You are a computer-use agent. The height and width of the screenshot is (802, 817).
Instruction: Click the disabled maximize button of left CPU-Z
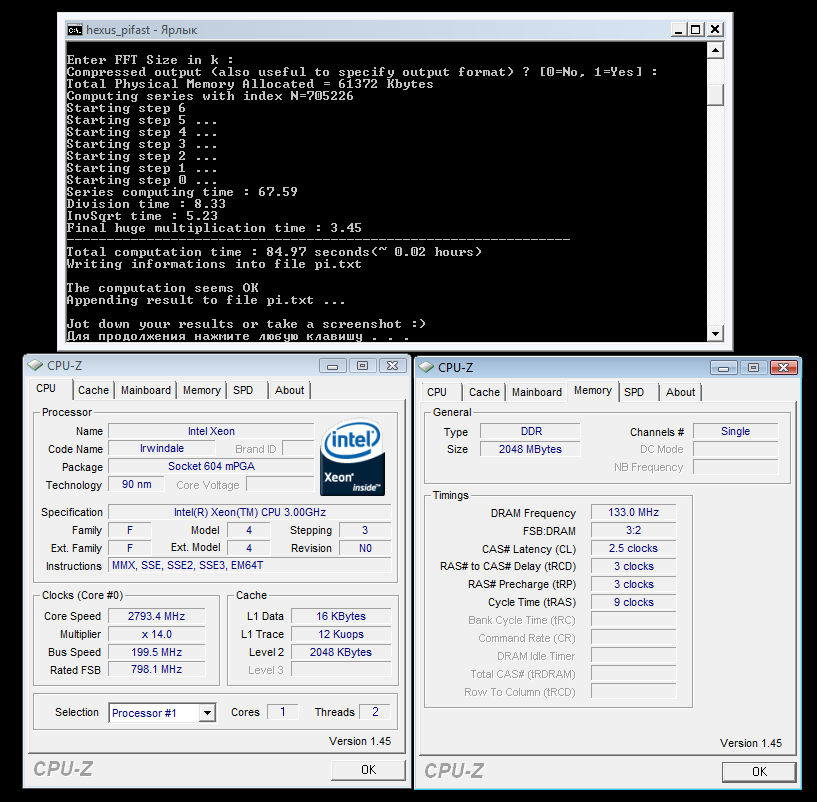[363, 366]
